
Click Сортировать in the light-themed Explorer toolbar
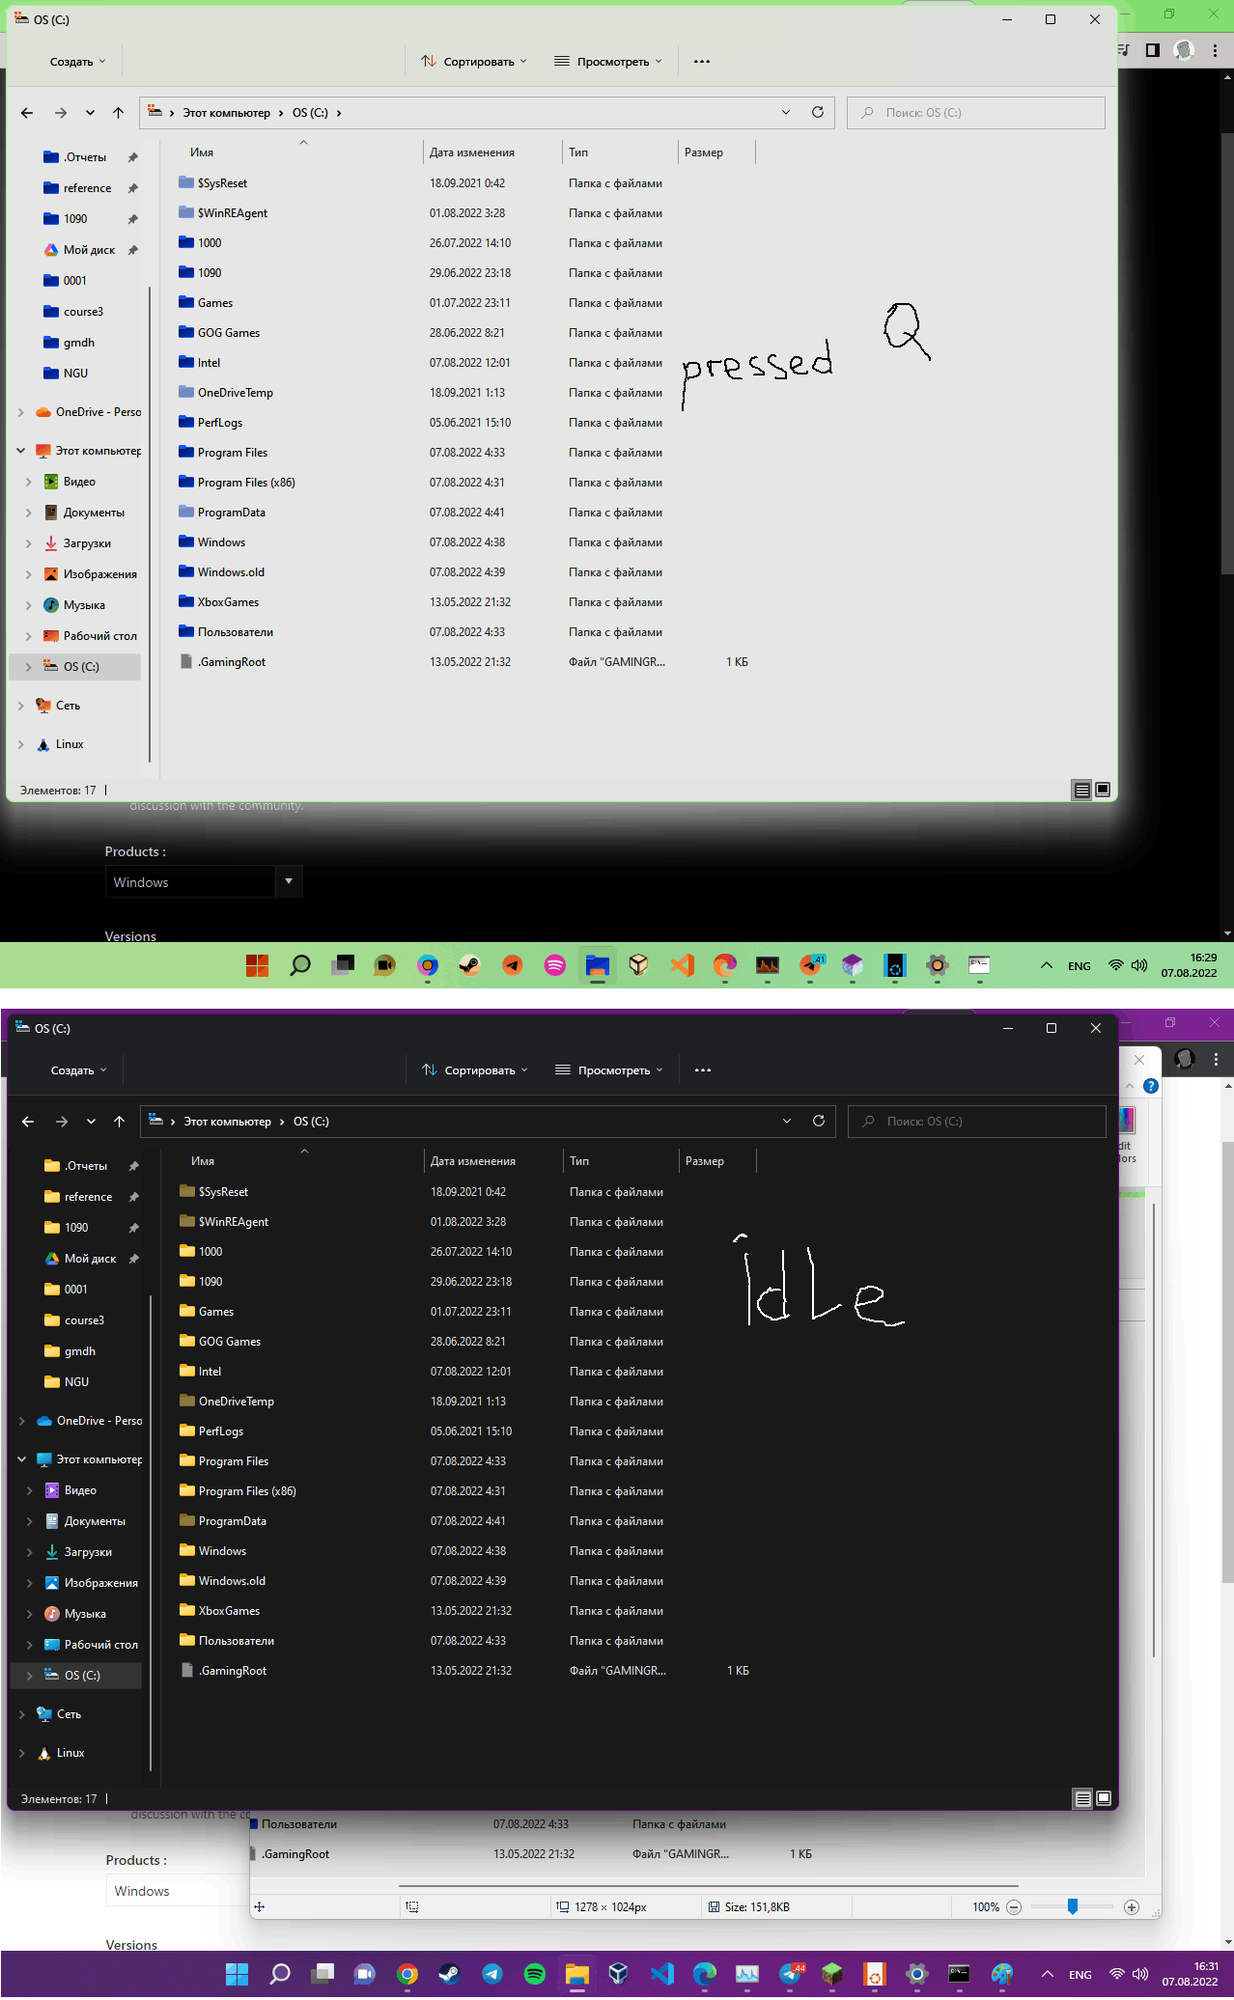(474, 61)
